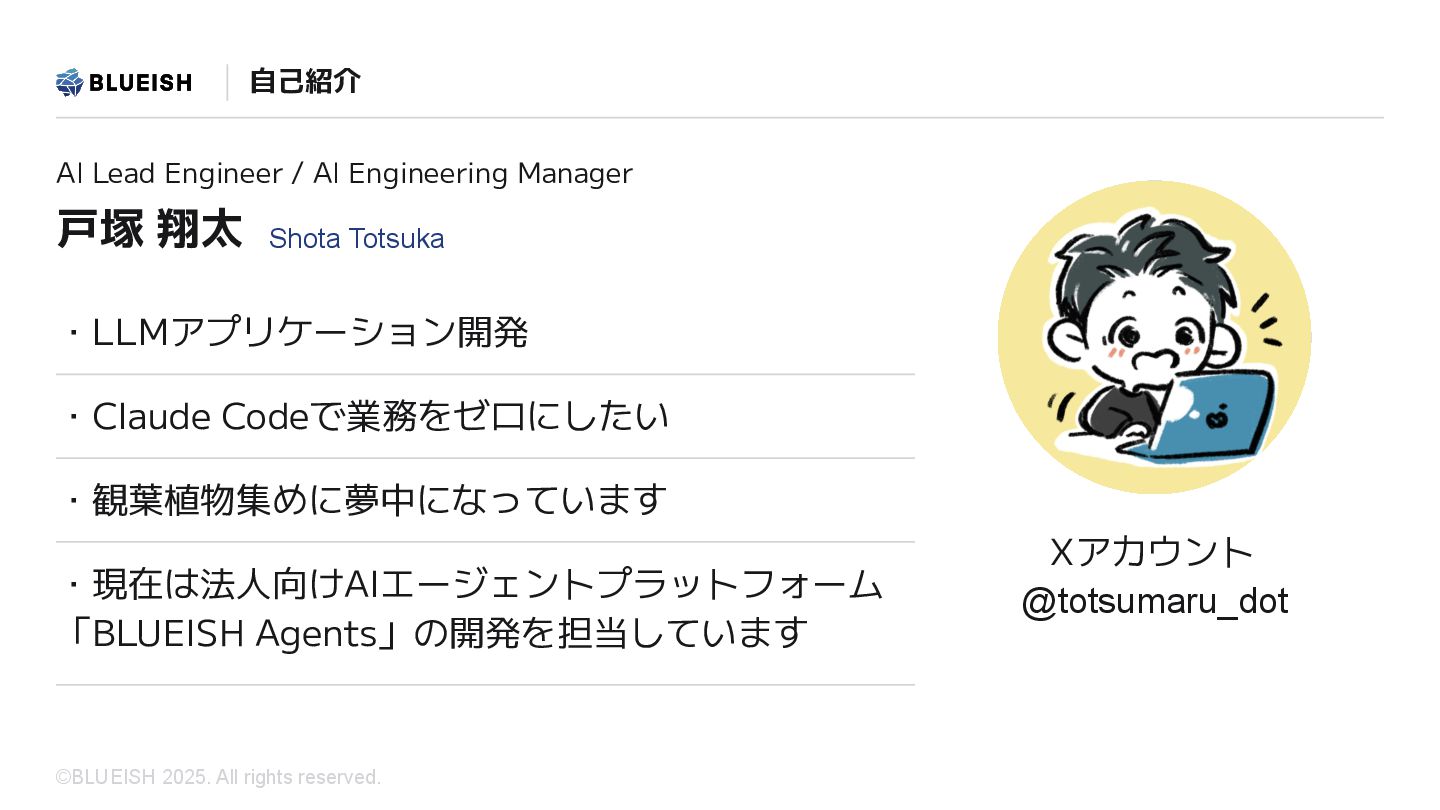Image resolution: width=1440 pixels, height=810 pixels.
Task: Click the Claude Code bullet line
Action: point(368,417)
